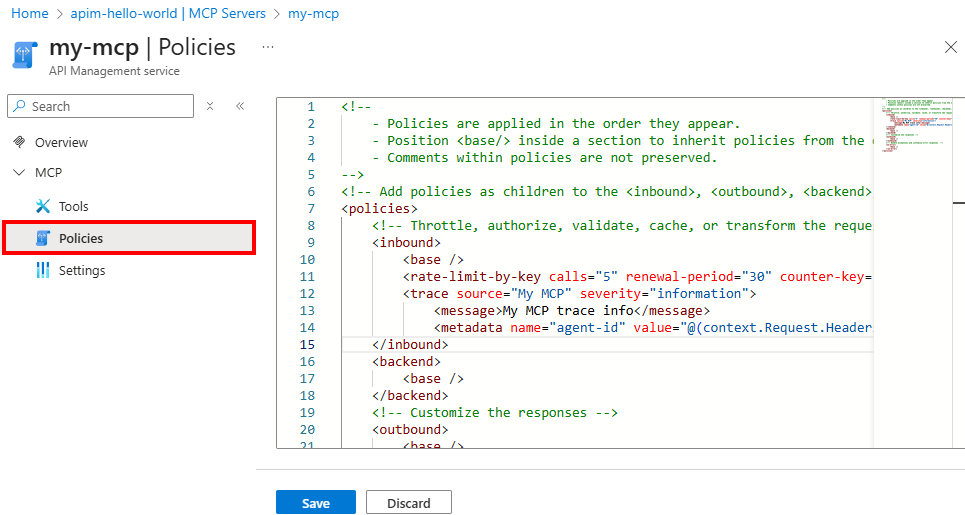This screenshot has width=965, height=515.
Task: Open the Settings menu item
Action: coord(82,270)
